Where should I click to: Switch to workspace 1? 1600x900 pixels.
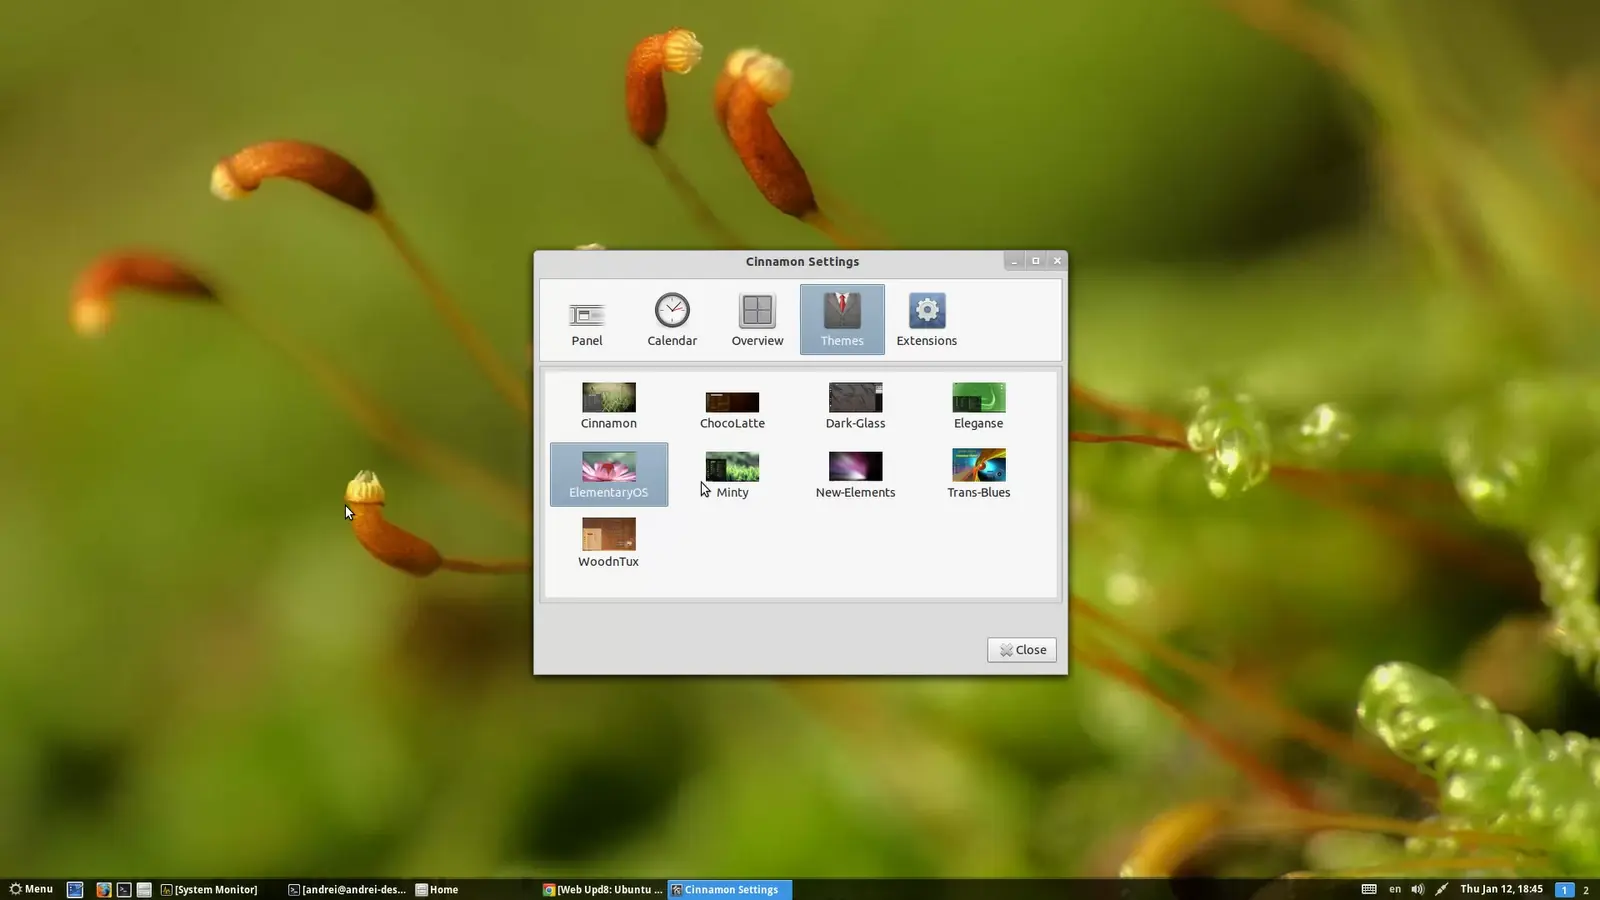(x=1564, y=890)
